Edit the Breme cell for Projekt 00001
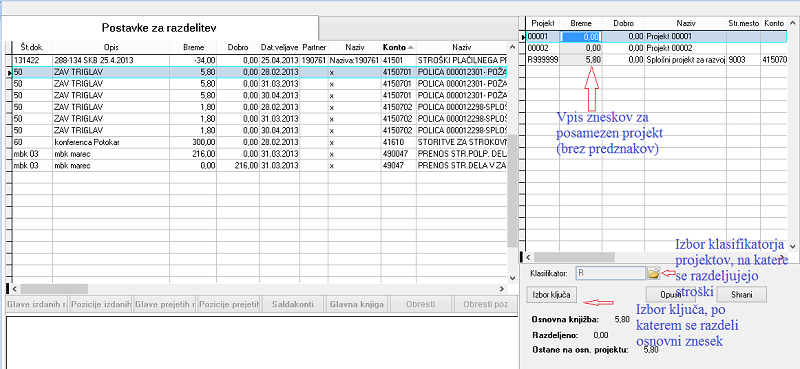This screenshot has height=369, width=800. (581, 37)
